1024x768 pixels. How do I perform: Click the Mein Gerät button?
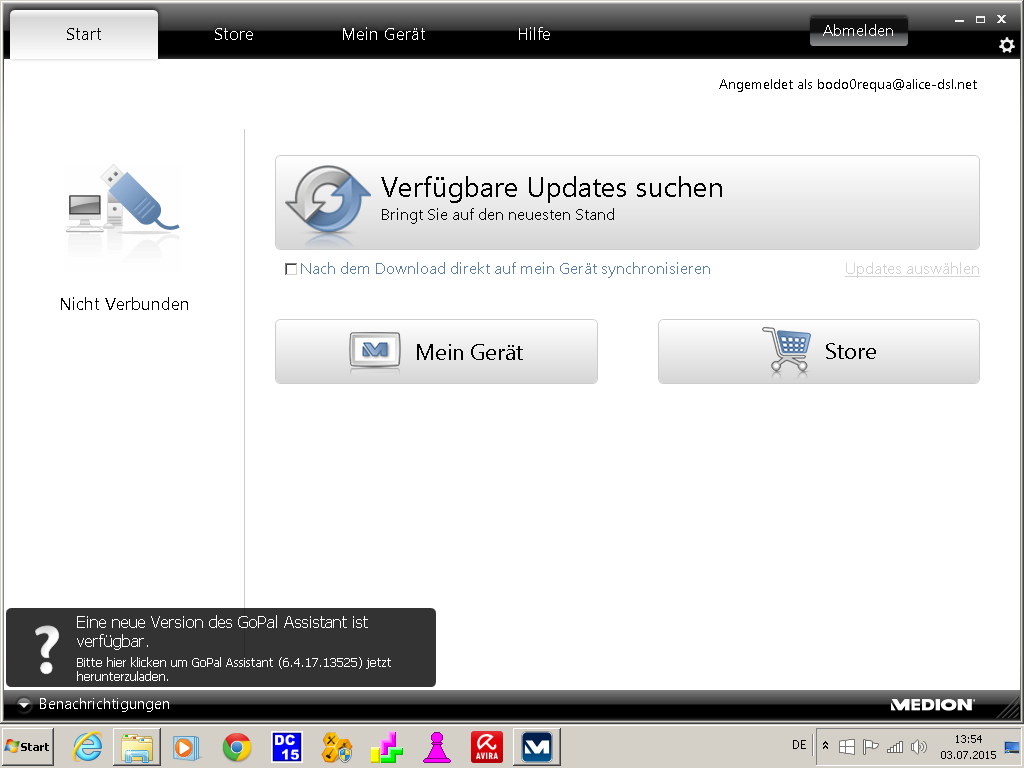point(436,352)
